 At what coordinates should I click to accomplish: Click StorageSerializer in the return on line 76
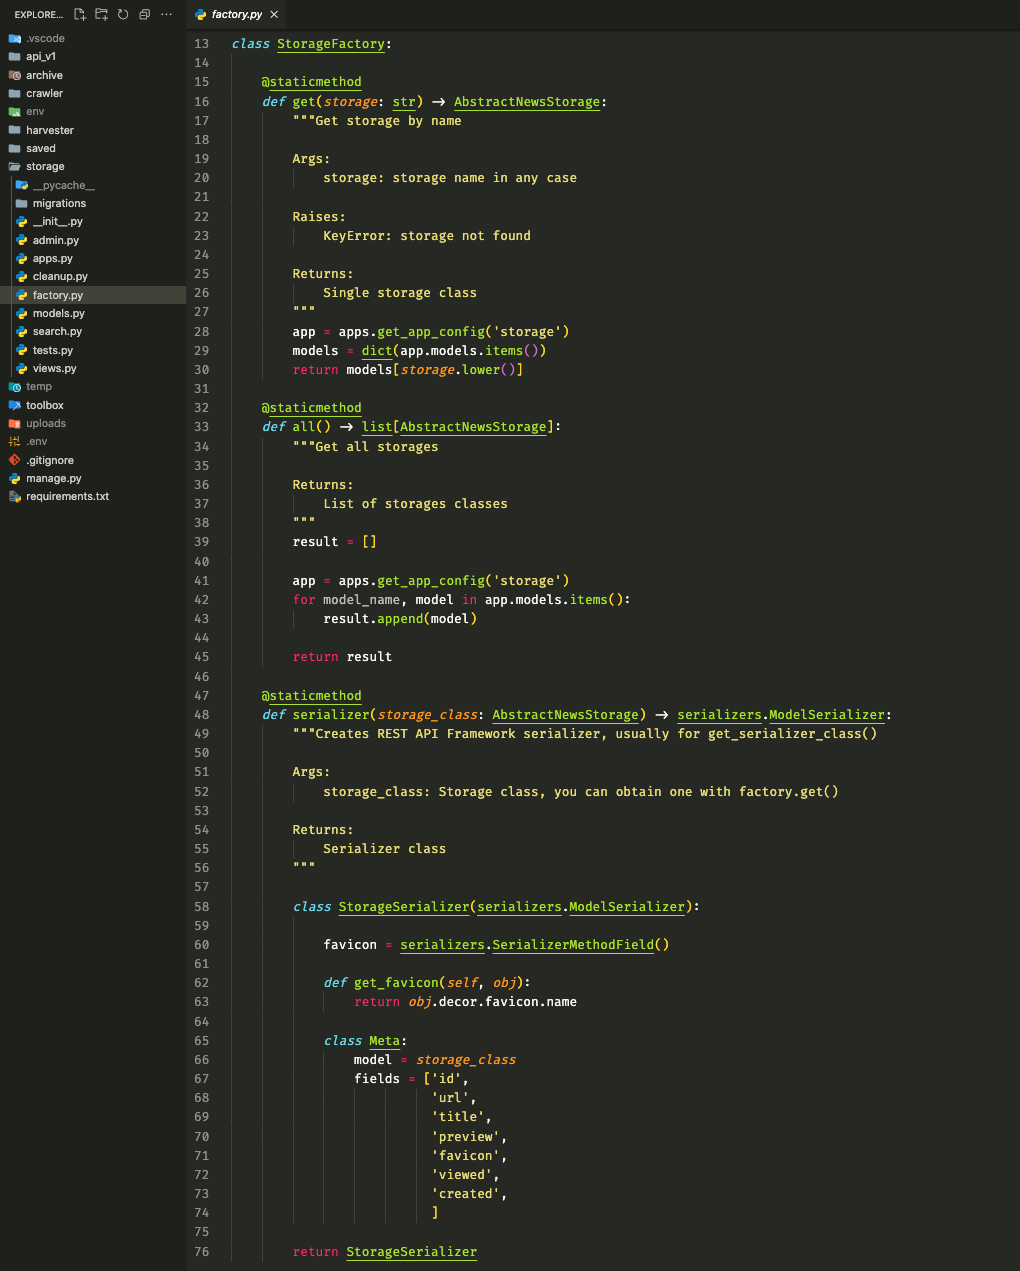pyautogui.click(x=412, y=1252)
